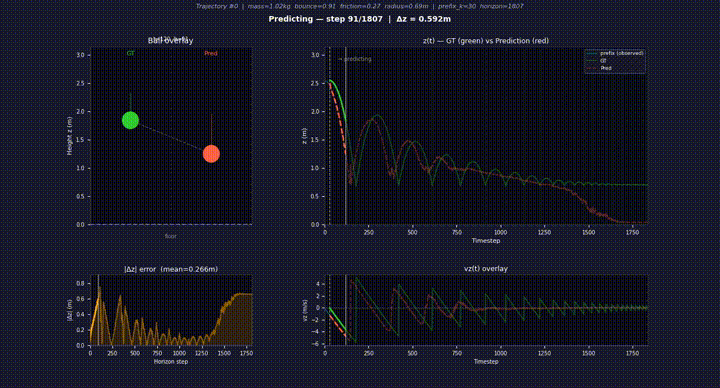
Task: Click tick '3.0' on the ball overlay axis
Action: [81, 55]
